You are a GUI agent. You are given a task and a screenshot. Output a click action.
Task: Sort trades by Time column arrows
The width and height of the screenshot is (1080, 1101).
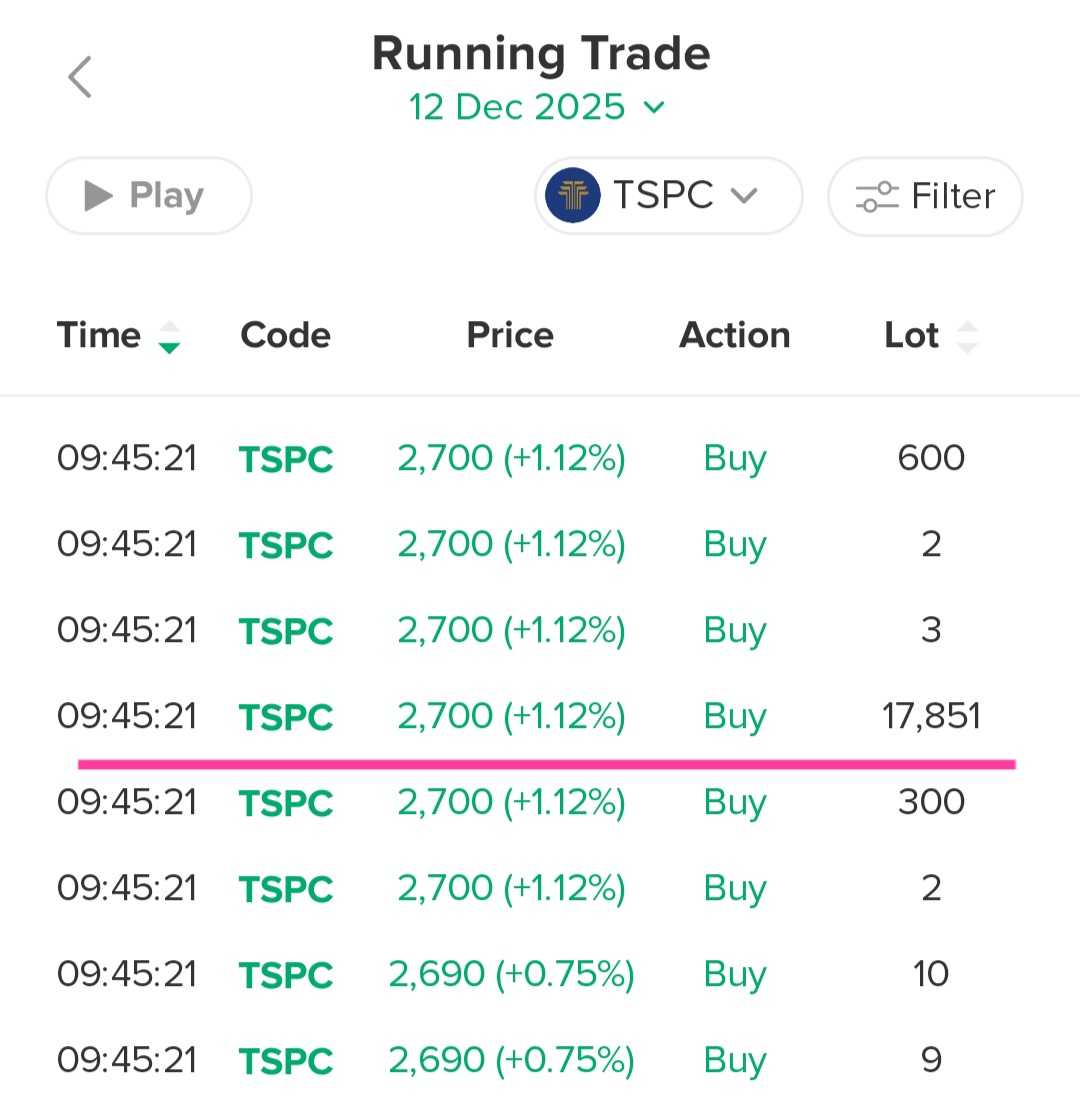(x=170, y=337)
